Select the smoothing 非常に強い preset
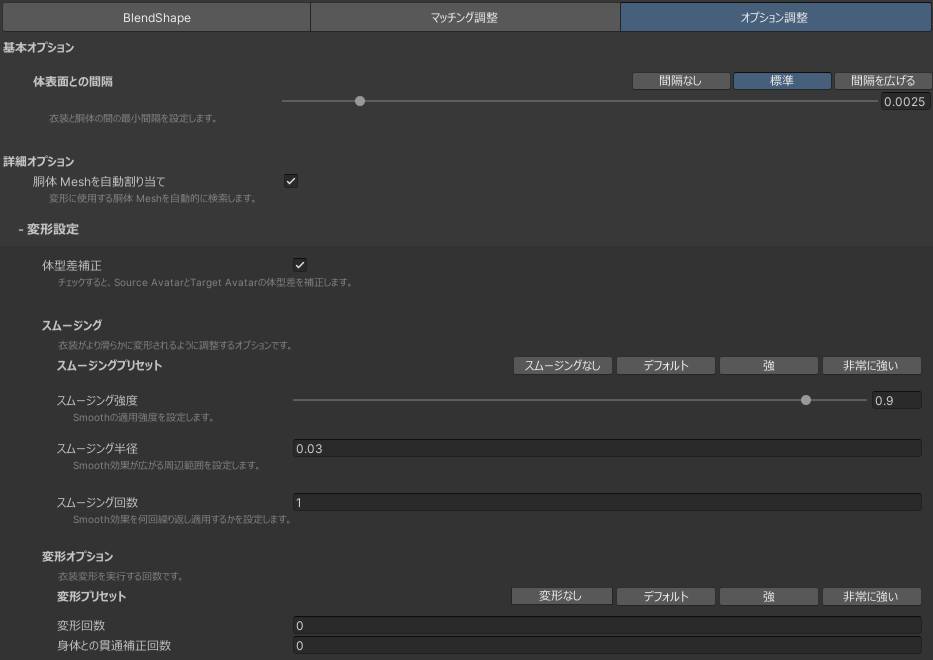The image size is (933, 660). [x=871, y=365]
